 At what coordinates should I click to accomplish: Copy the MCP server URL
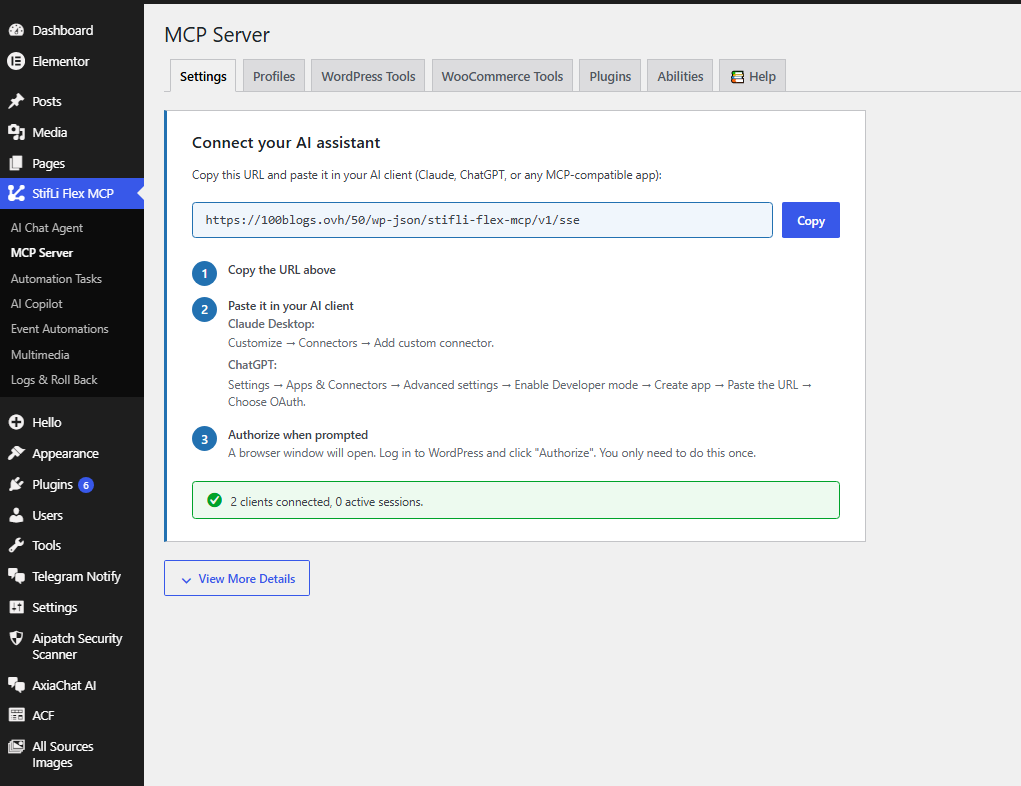[811, 220]
